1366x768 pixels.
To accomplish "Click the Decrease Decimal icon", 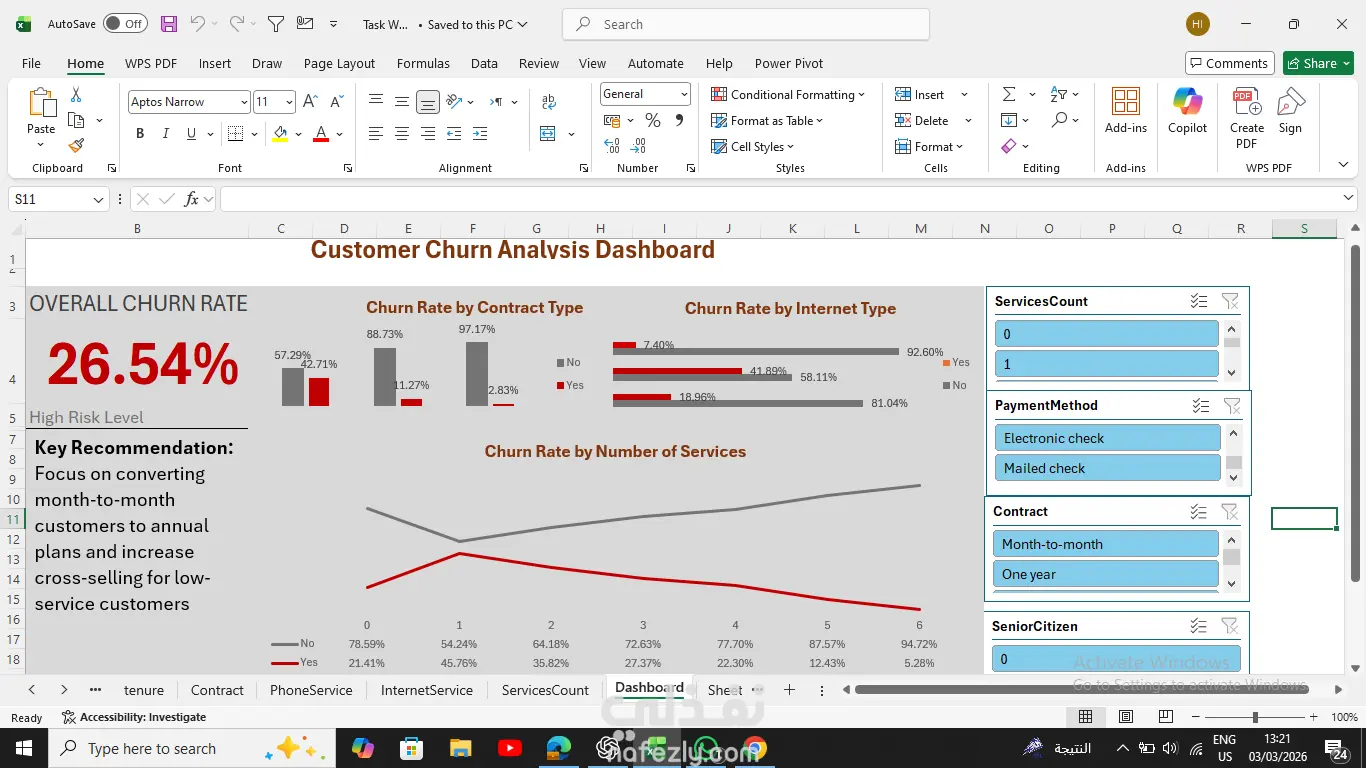I will point(639,146).
